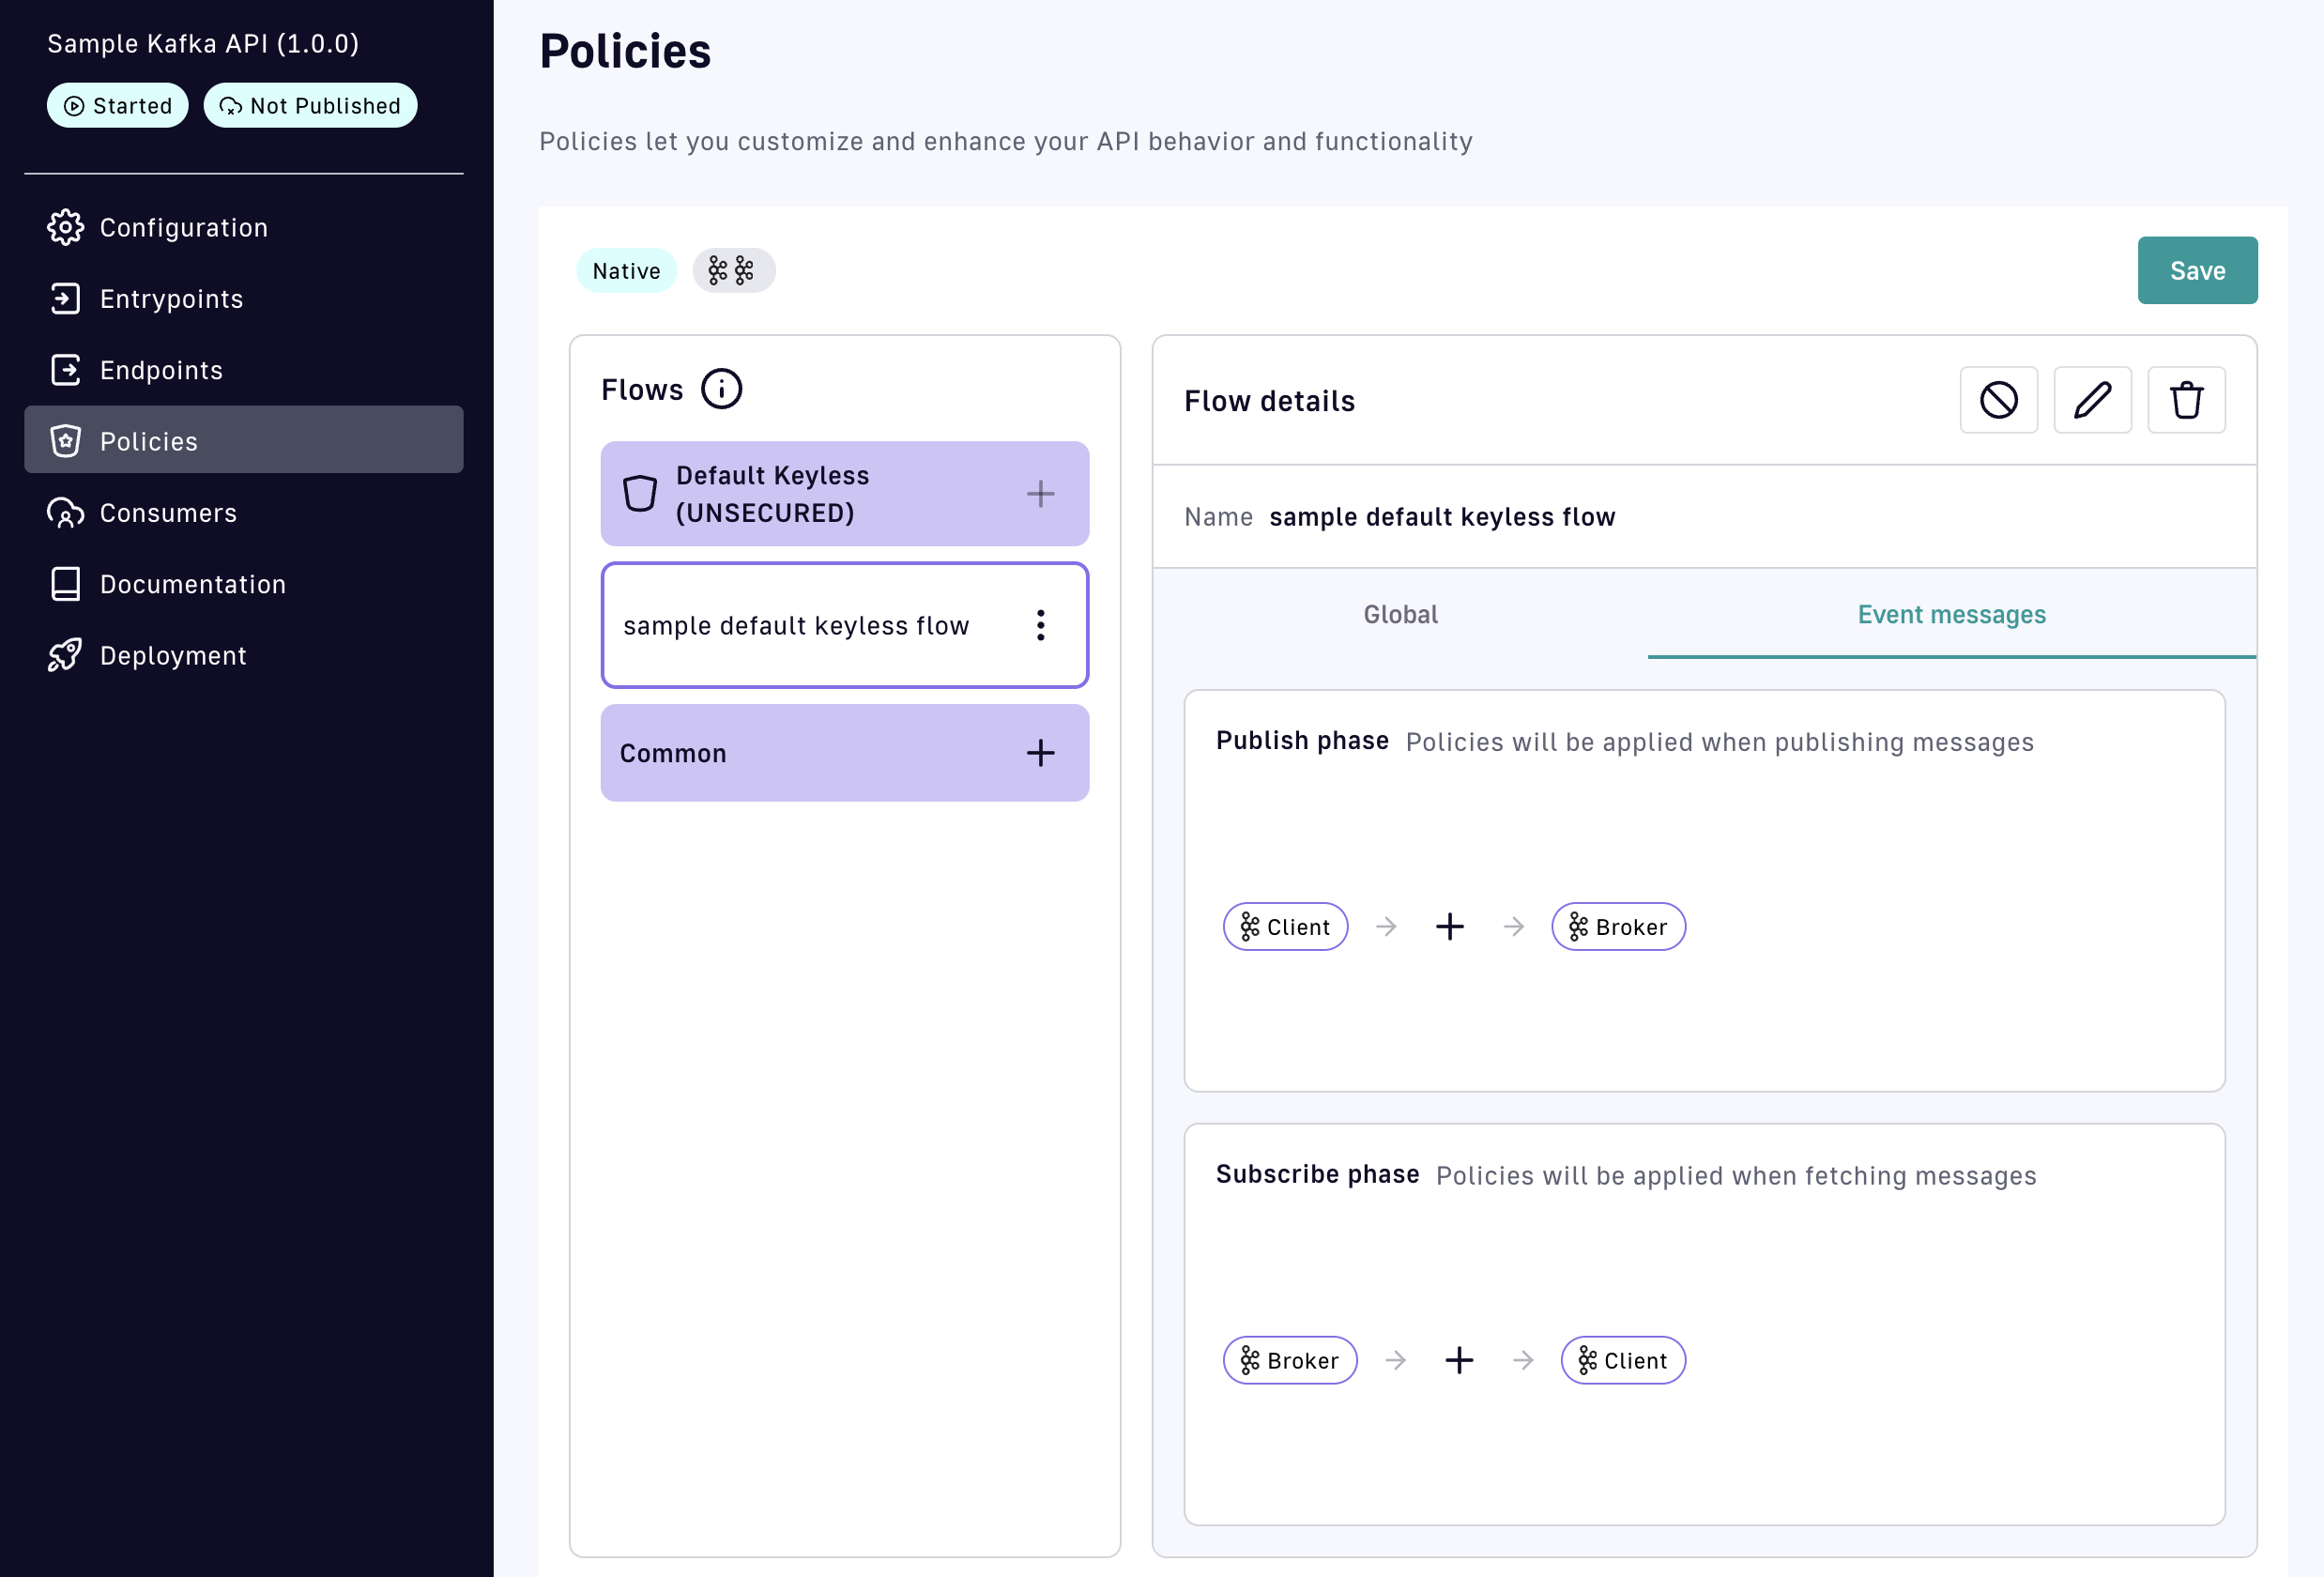Click the Kafka icons badge near Native
Viewport: 2324px width, 1577px height.
733,271
